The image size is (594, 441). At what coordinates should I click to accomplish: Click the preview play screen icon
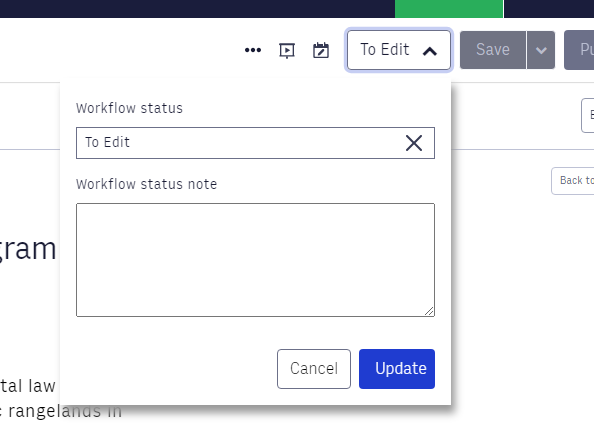287,50
